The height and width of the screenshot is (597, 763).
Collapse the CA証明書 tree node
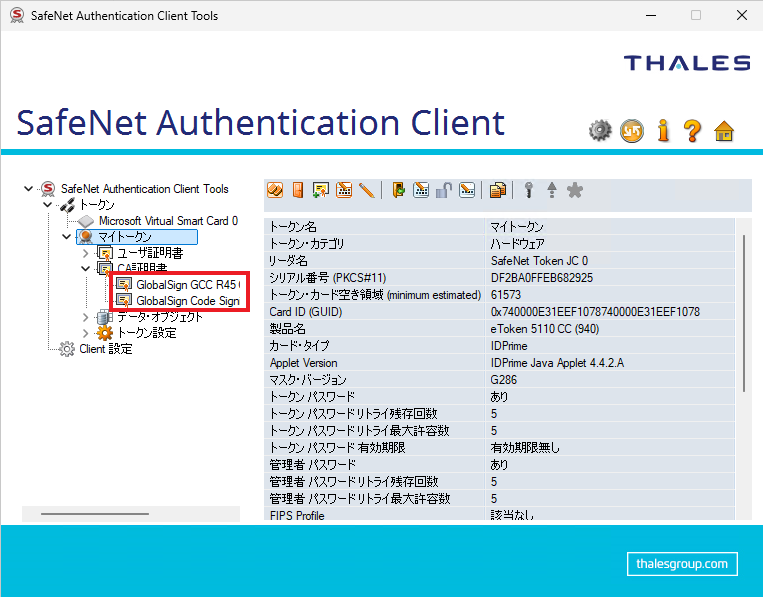pos(86,268)
